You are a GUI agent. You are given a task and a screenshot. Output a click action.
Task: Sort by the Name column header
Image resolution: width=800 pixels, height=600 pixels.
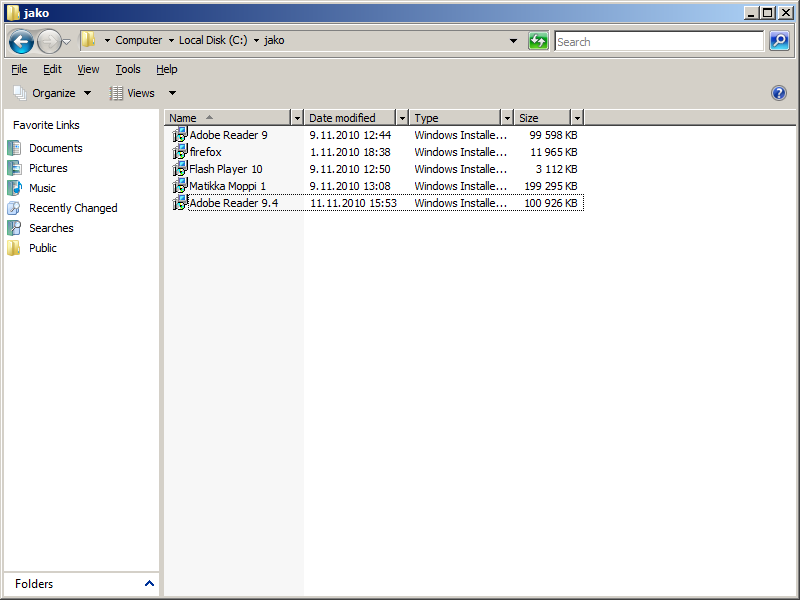tap(228, 118)
